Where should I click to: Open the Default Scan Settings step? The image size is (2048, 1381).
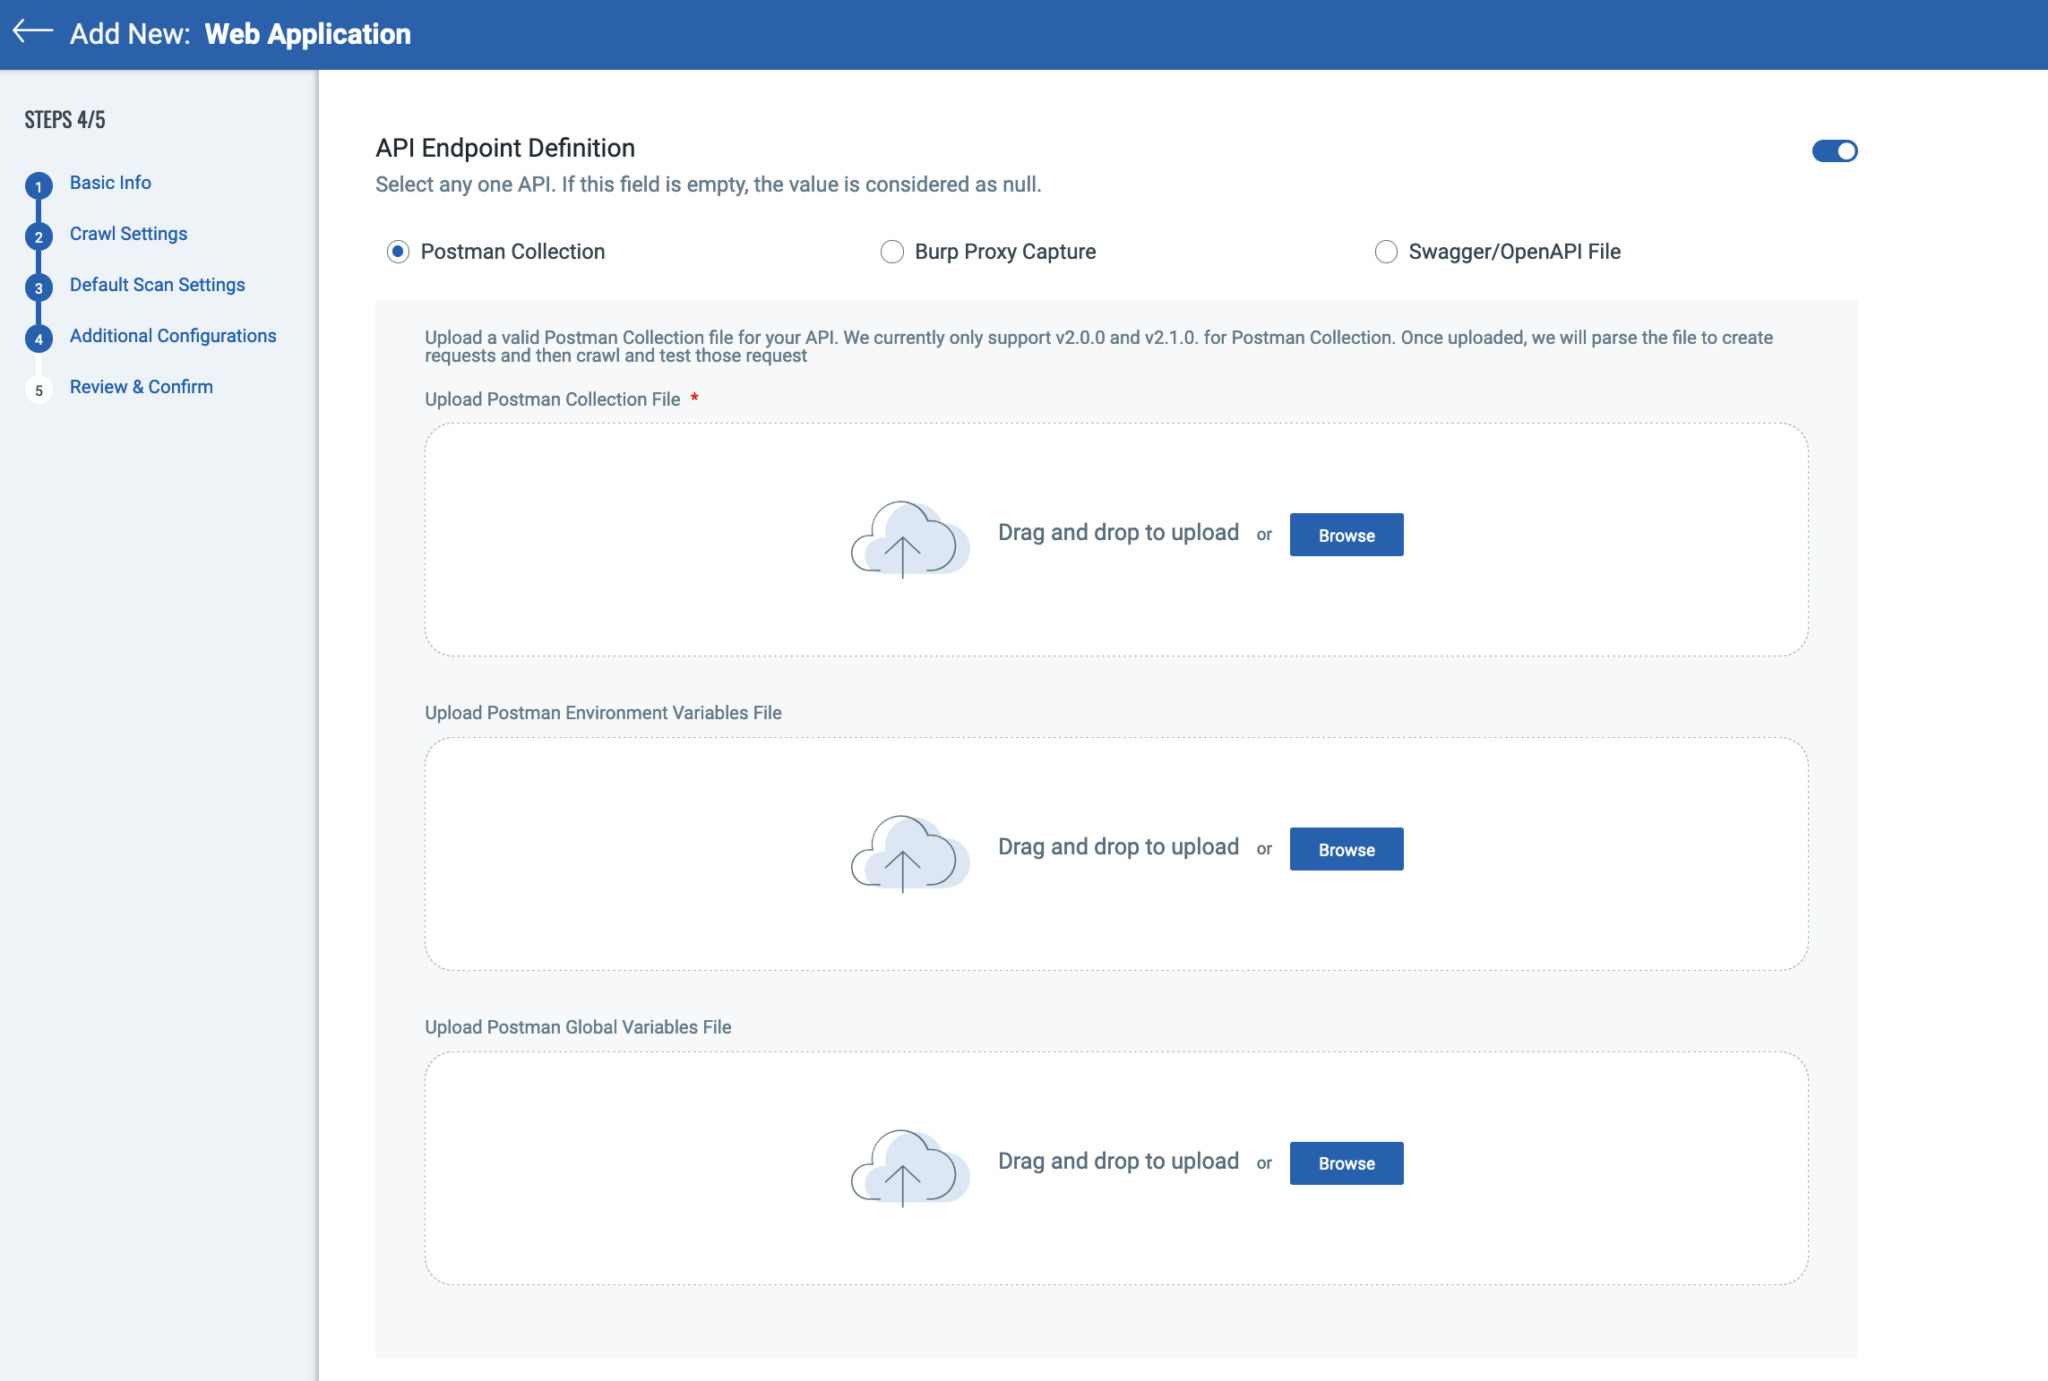(x=156, y=284)
